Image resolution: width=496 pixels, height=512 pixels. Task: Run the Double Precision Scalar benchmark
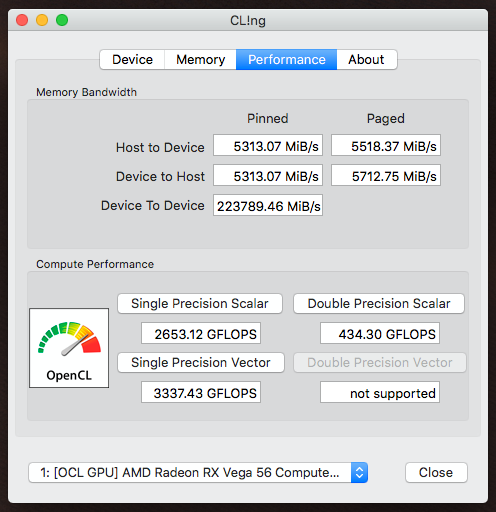click(379, 303)
